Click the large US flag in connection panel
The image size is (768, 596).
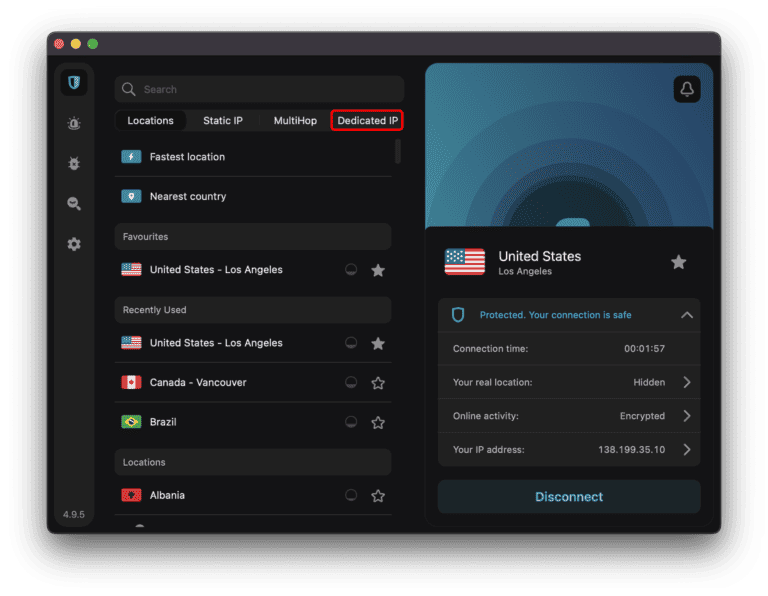click(x=465, y=262)
